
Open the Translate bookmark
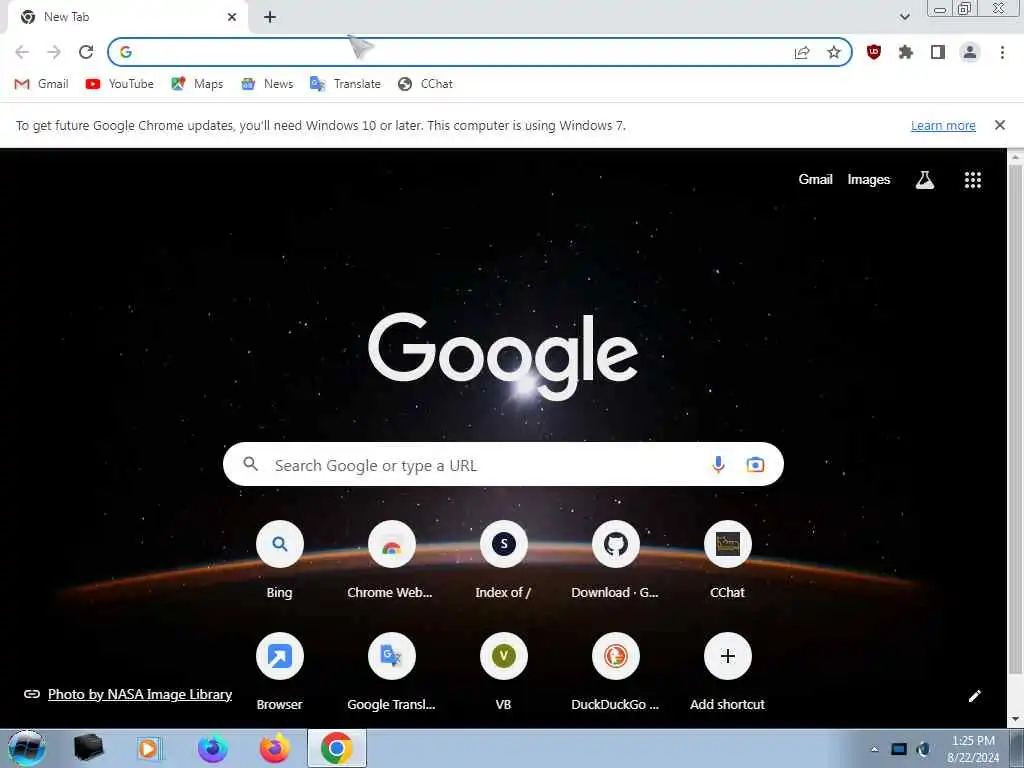point(345,84)
